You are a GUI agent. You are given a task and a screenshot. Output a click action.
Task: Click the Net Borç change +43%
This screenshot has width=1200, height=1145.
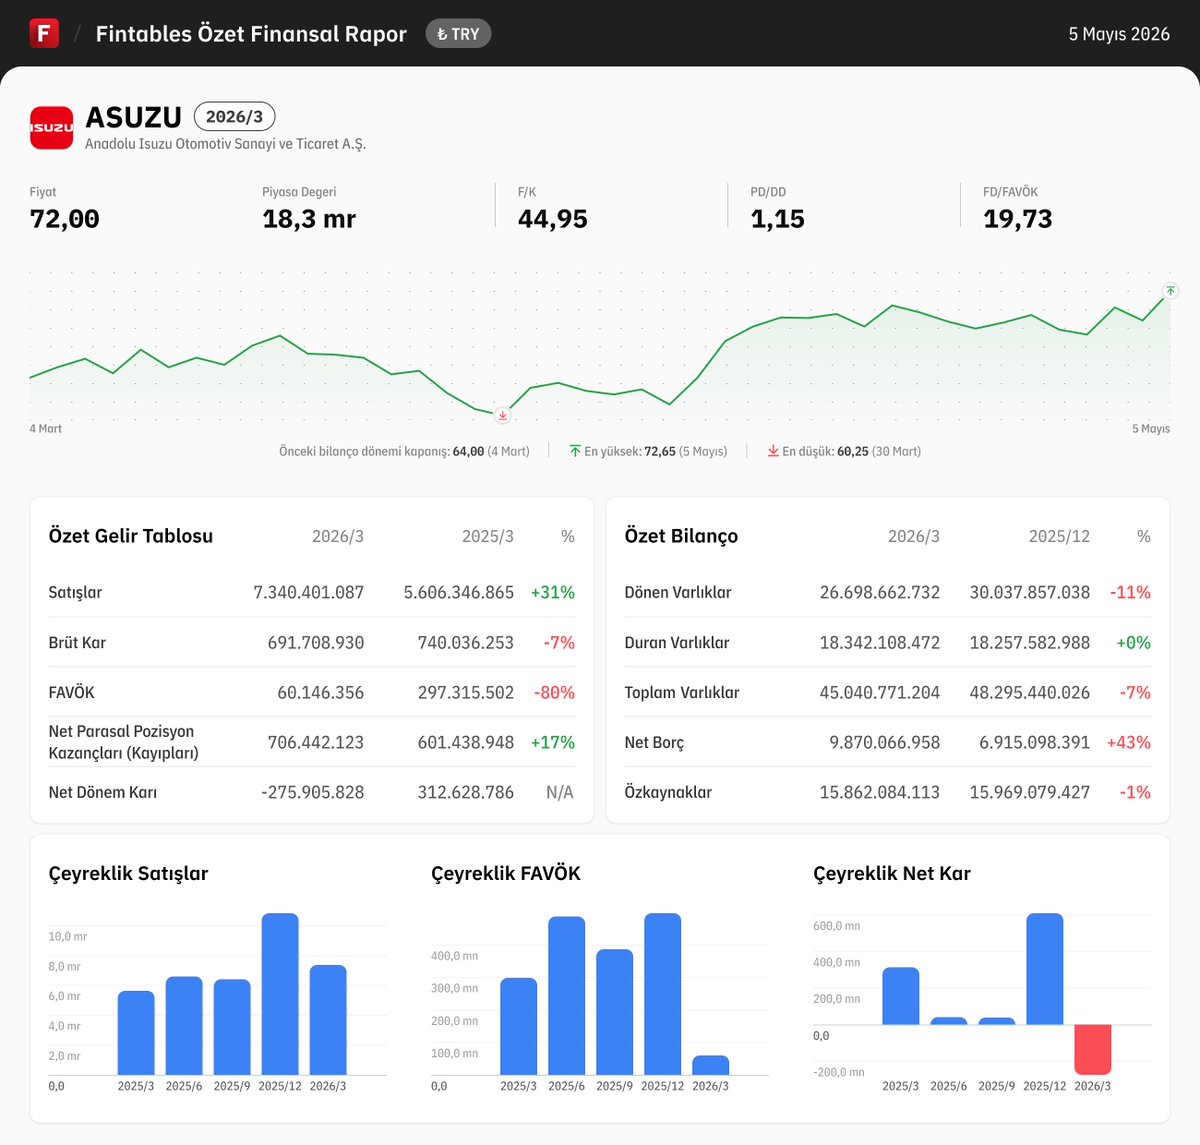(1129, 742)
